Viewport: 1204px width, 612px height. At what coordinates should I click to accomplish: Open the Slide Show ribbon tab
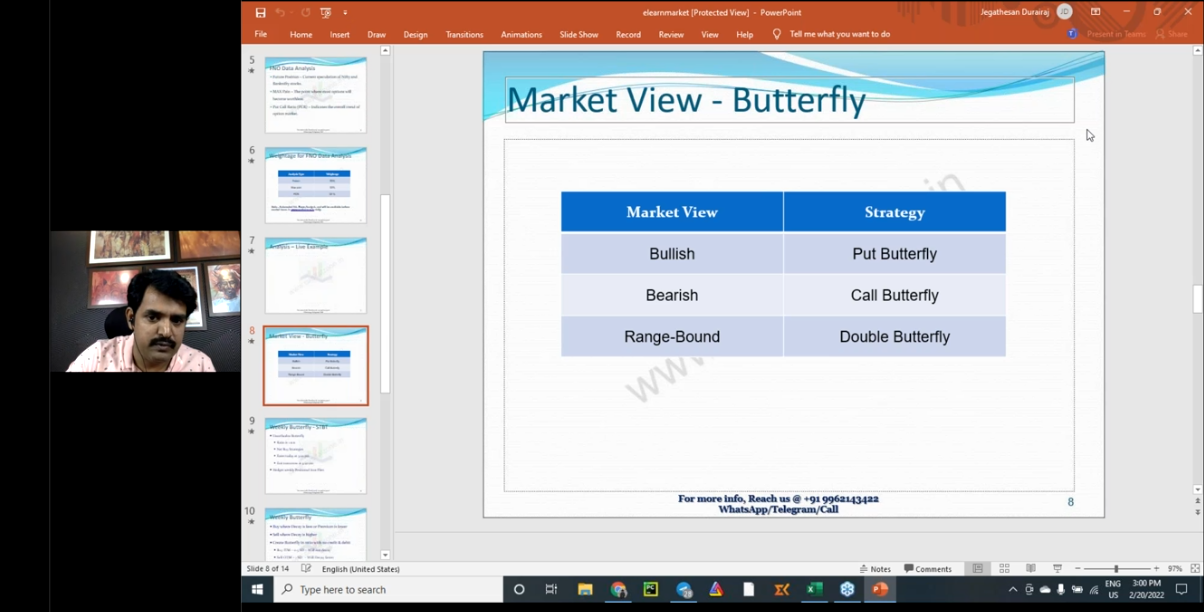pyautogui.click(x=578, y=33)
